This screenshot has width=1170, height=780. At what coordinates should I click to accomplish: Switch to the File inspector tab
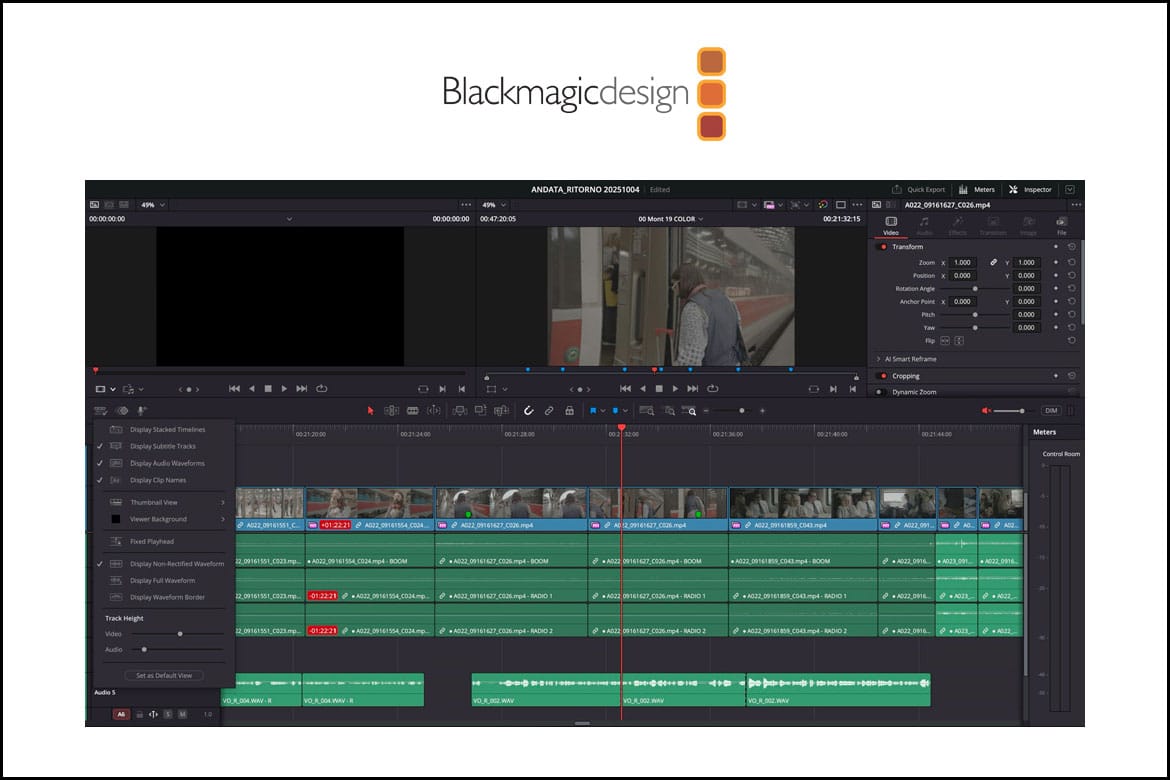pos(1062,225)
